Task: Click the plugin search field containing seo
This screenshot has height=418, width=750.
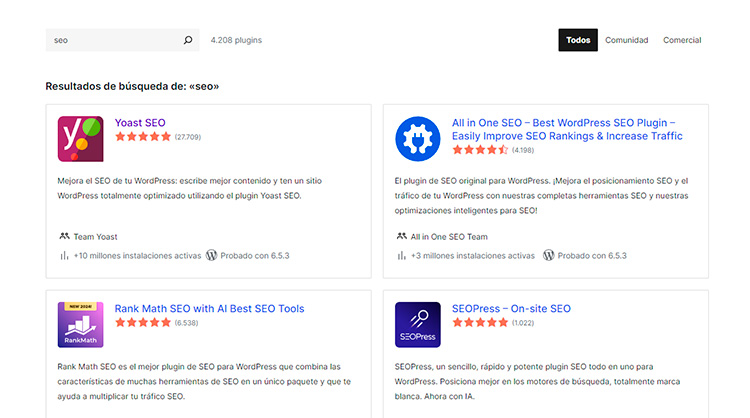Action: pos(112,41)
